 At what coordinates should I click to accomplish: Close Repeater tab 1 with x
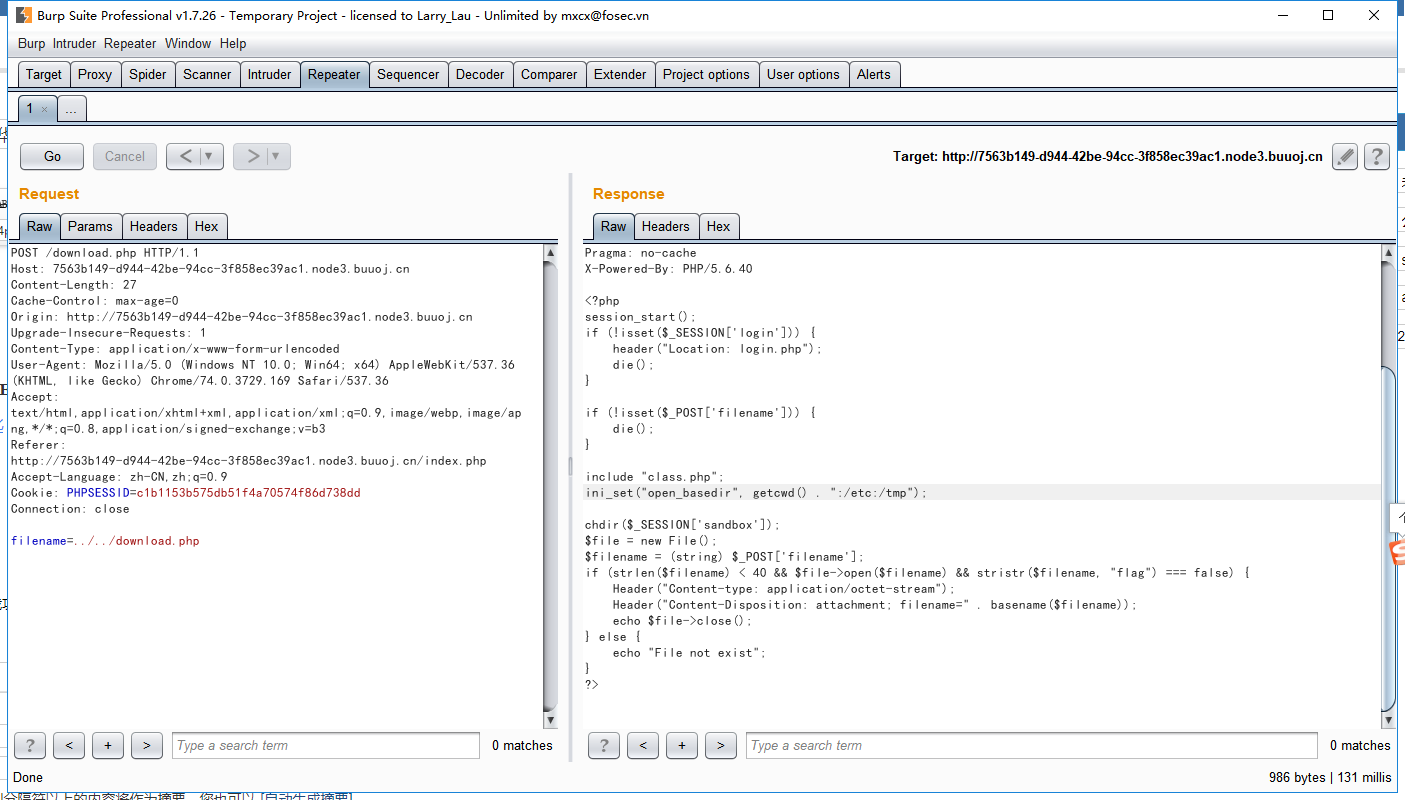pos(44,109)
